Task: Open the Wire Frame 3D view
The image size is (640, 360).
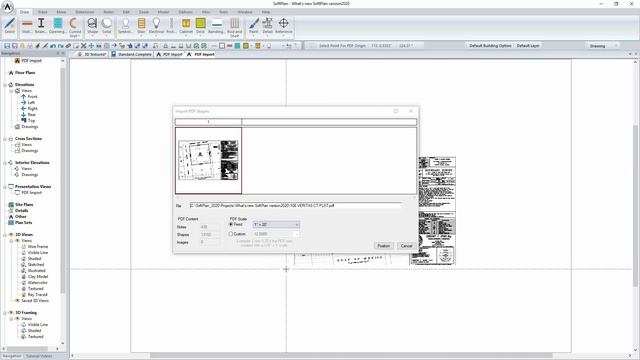Action: (x=38, y=247)
